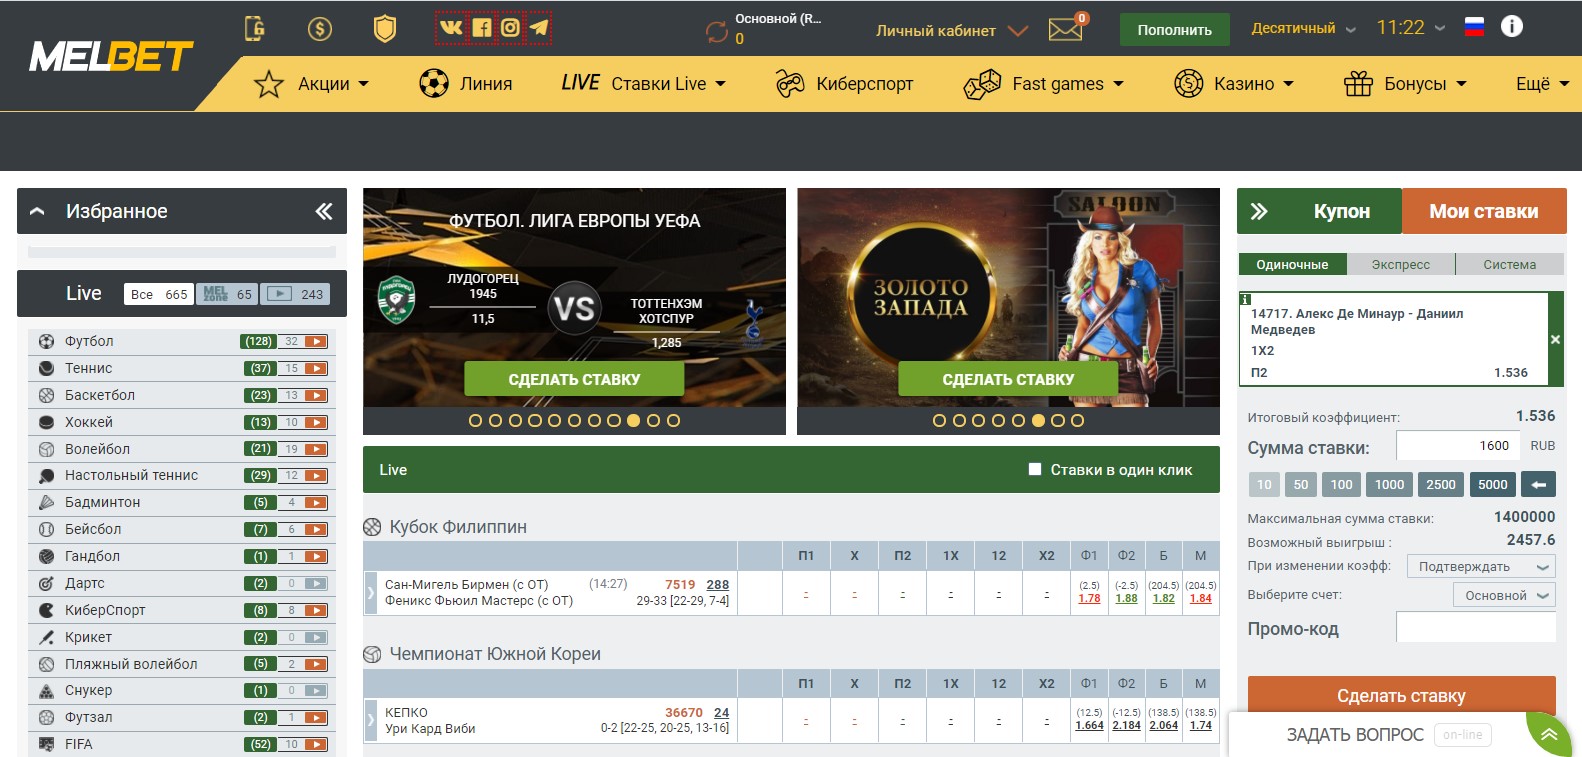The width and height of the screenshot is (1582, 757).
Task: Select first Лига Европы banner carousel dot
Action: click(x=476, y=421)
